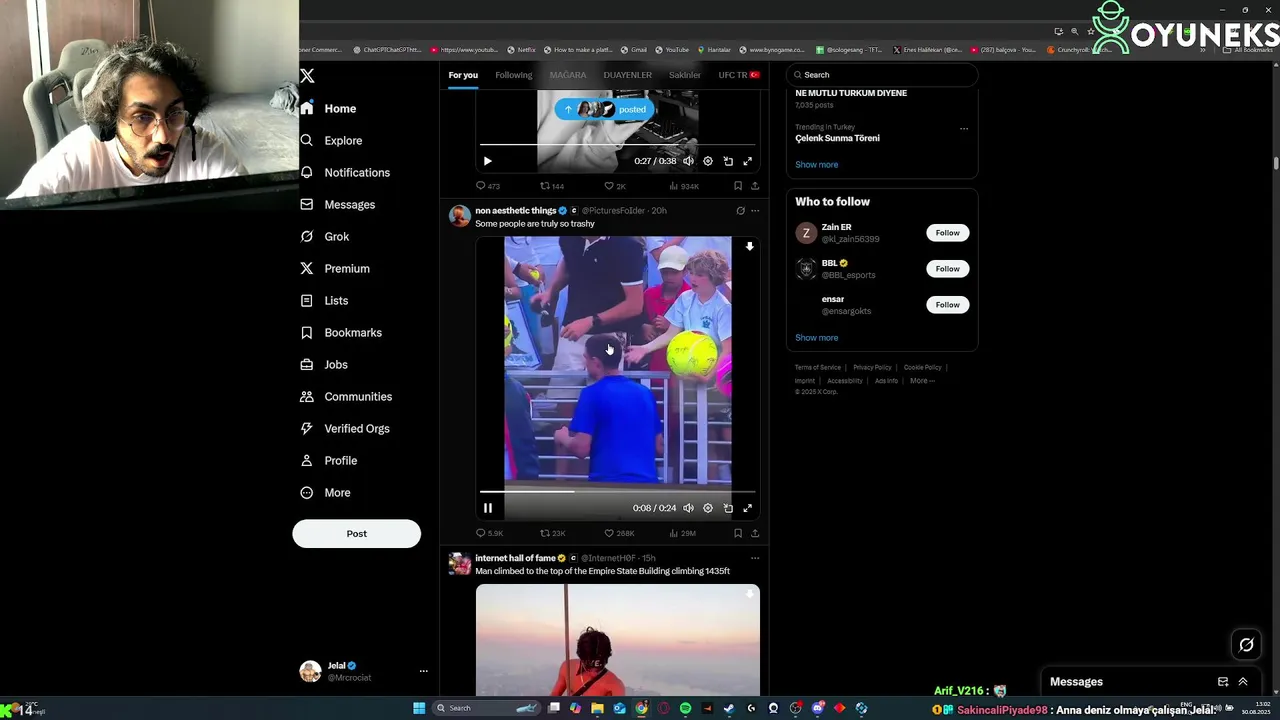This screenshot has height=720, width=1280.
Task: Pause the trashy people video
Action: (x=488, y=508)
